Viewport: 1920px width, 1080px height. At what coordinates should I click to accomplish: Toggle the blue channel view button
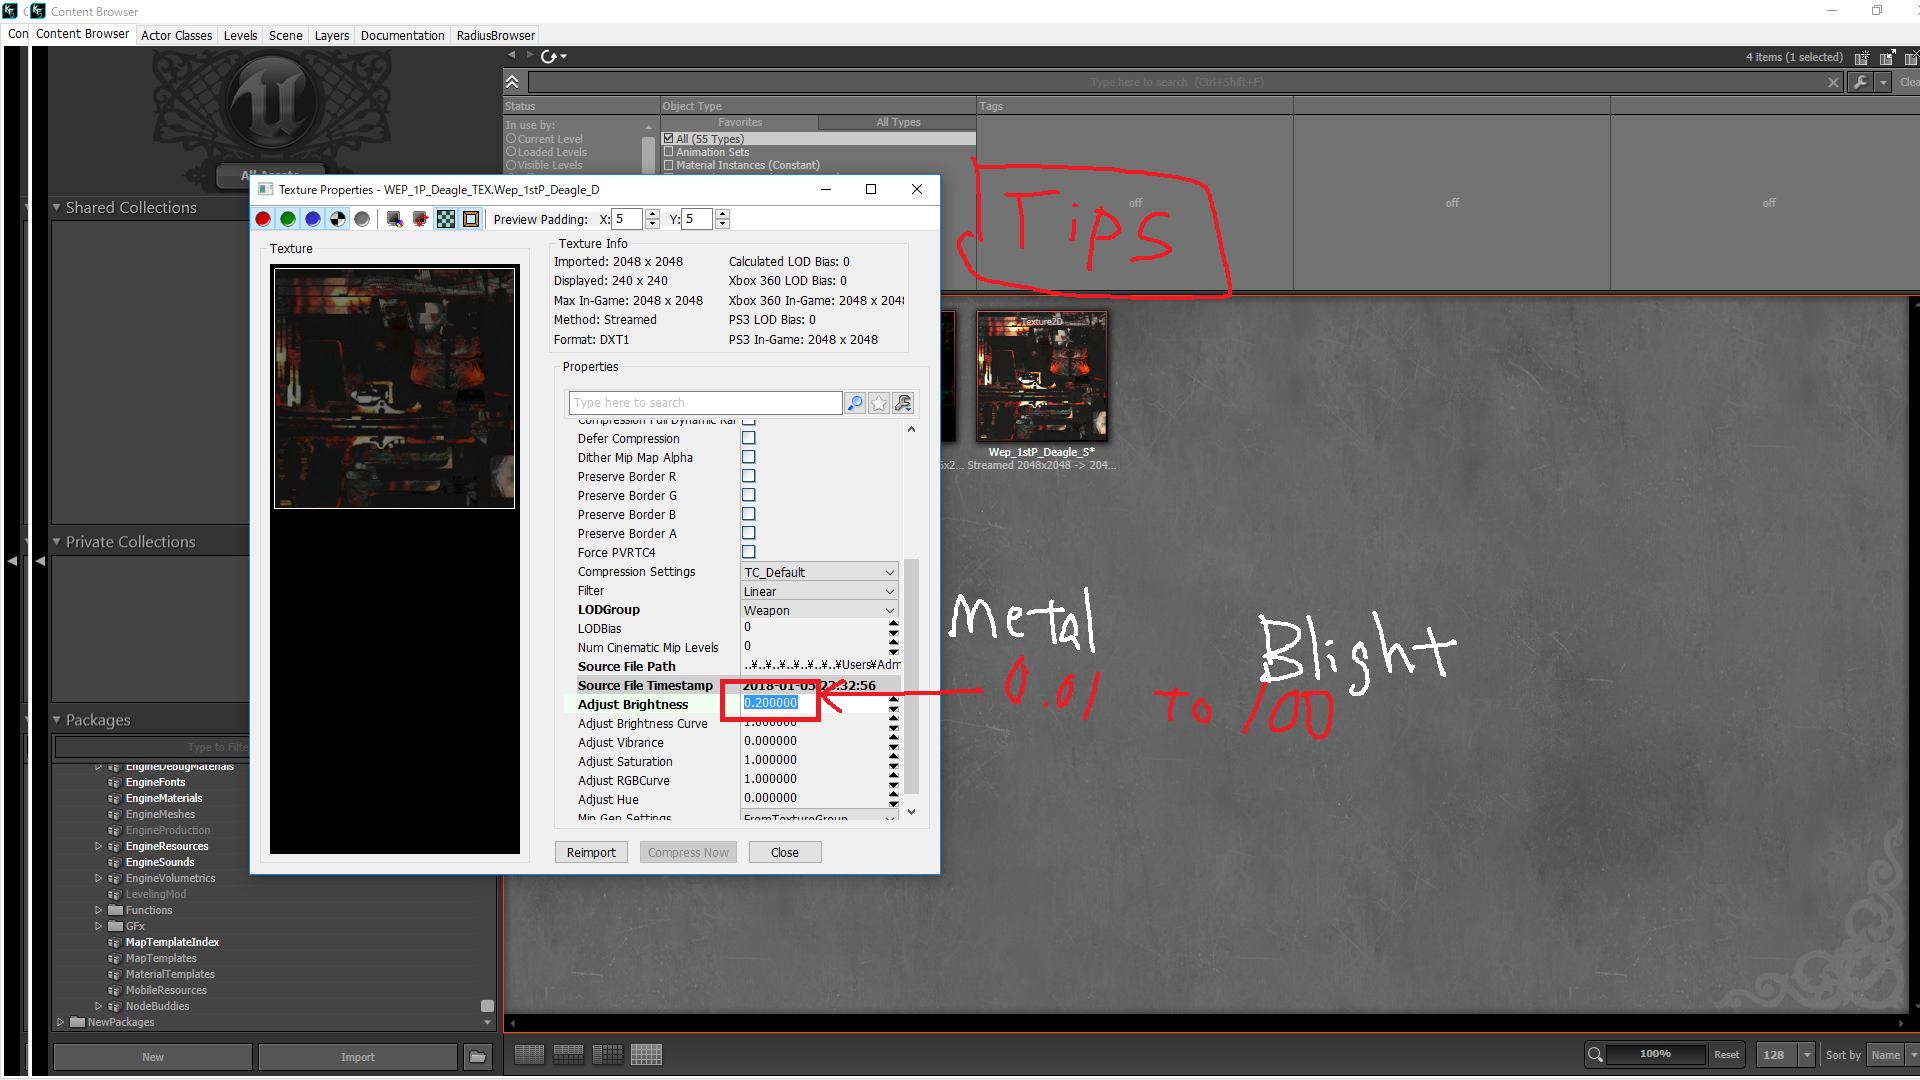313,219
